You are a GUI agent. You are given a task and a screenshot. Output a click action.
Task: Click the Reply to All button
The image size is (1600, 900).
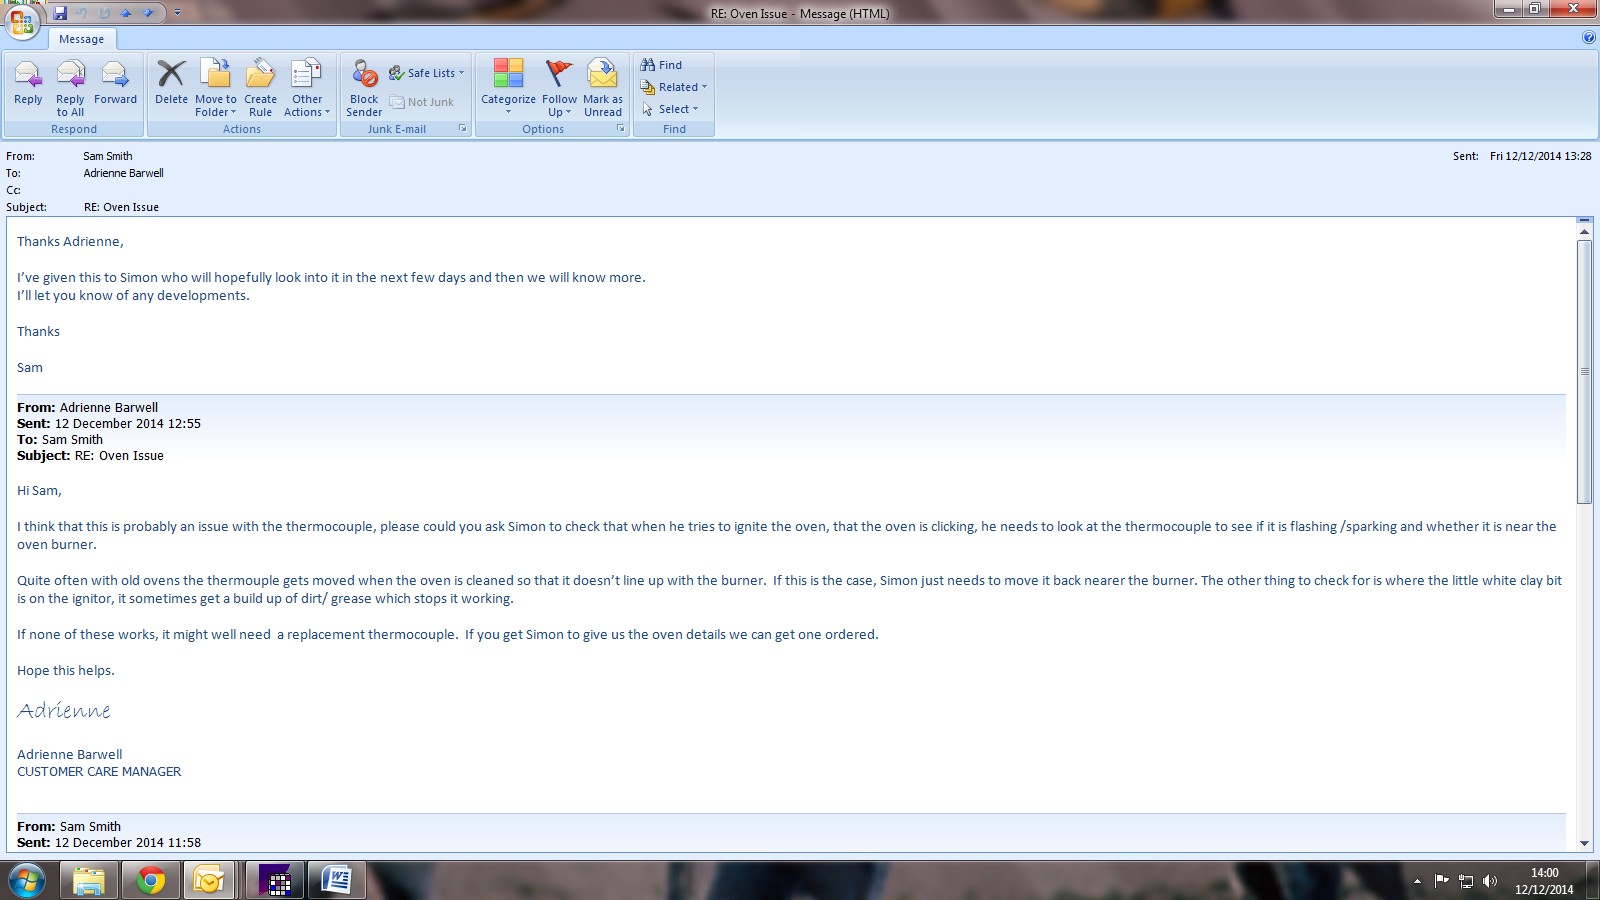tap(70, 88)
